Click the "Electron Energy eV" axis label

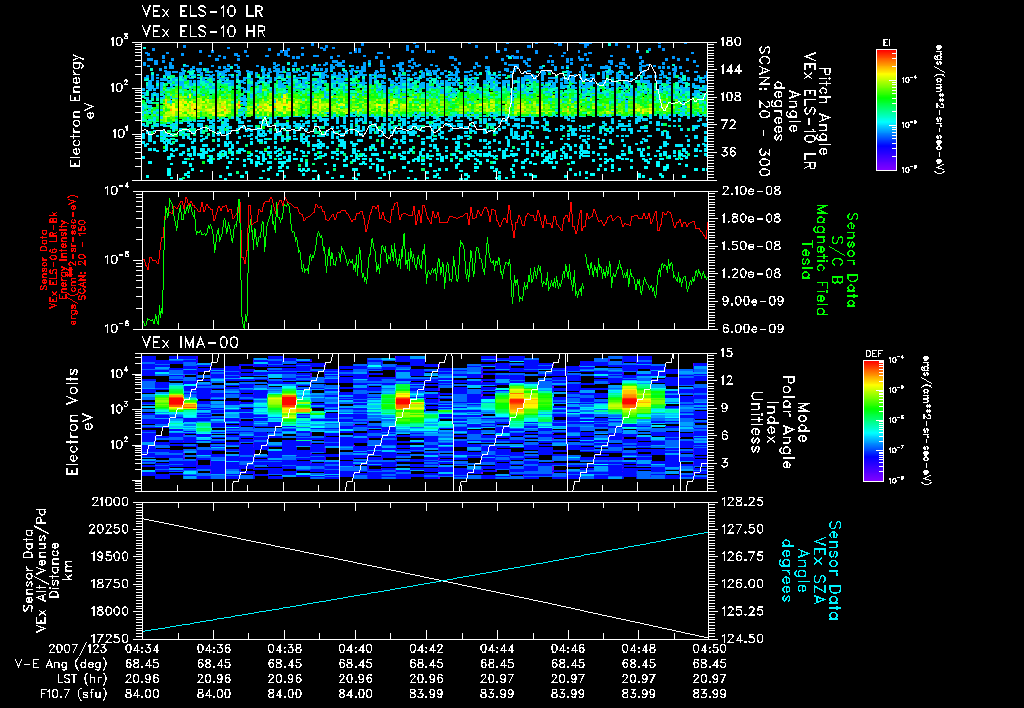pos(82,111)
